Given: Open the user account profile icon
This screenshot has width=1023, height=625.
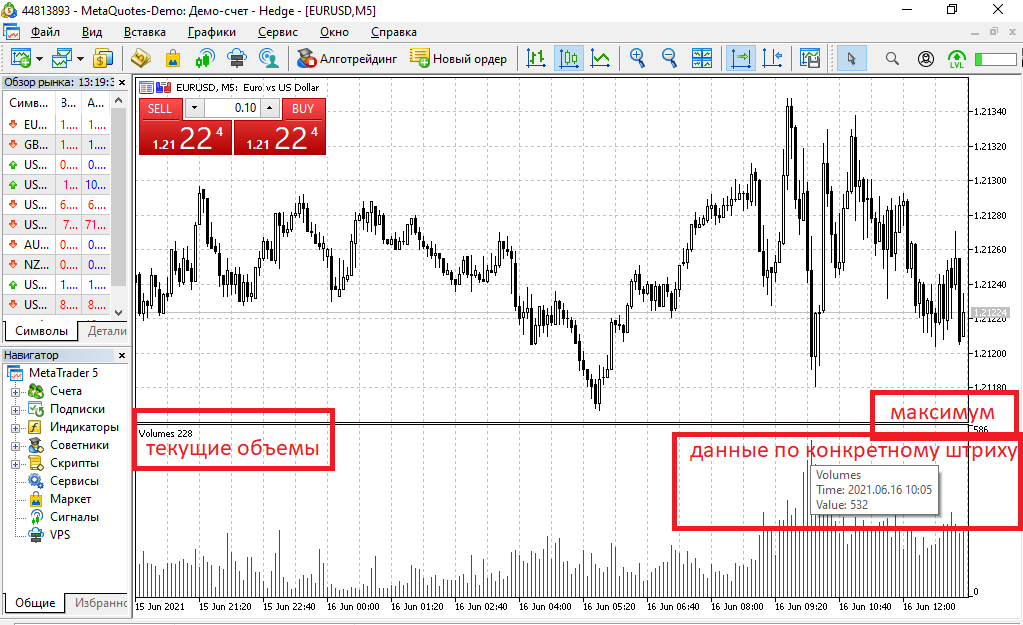Looking at the screenshot, I should click(x=925, y=58).
